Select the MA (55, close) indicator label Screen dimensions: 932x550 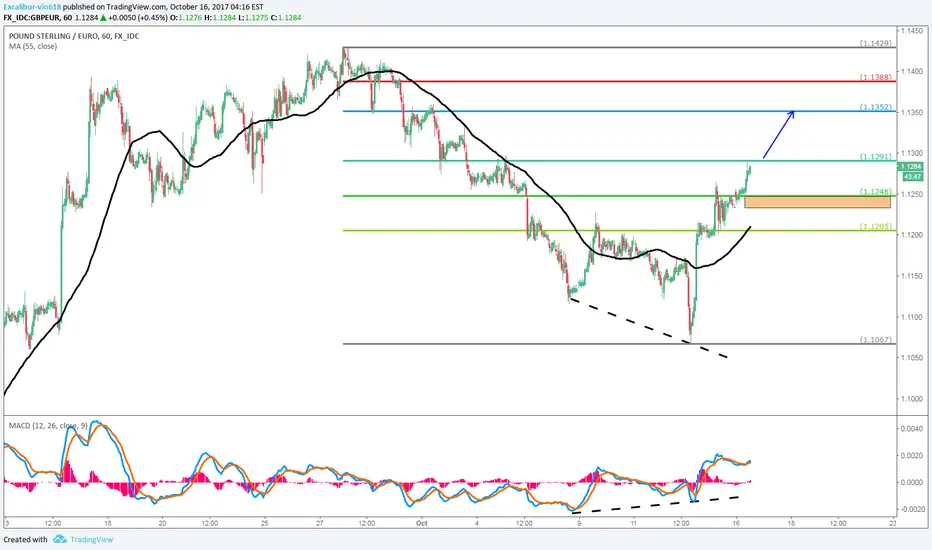(x=33, y=46)
